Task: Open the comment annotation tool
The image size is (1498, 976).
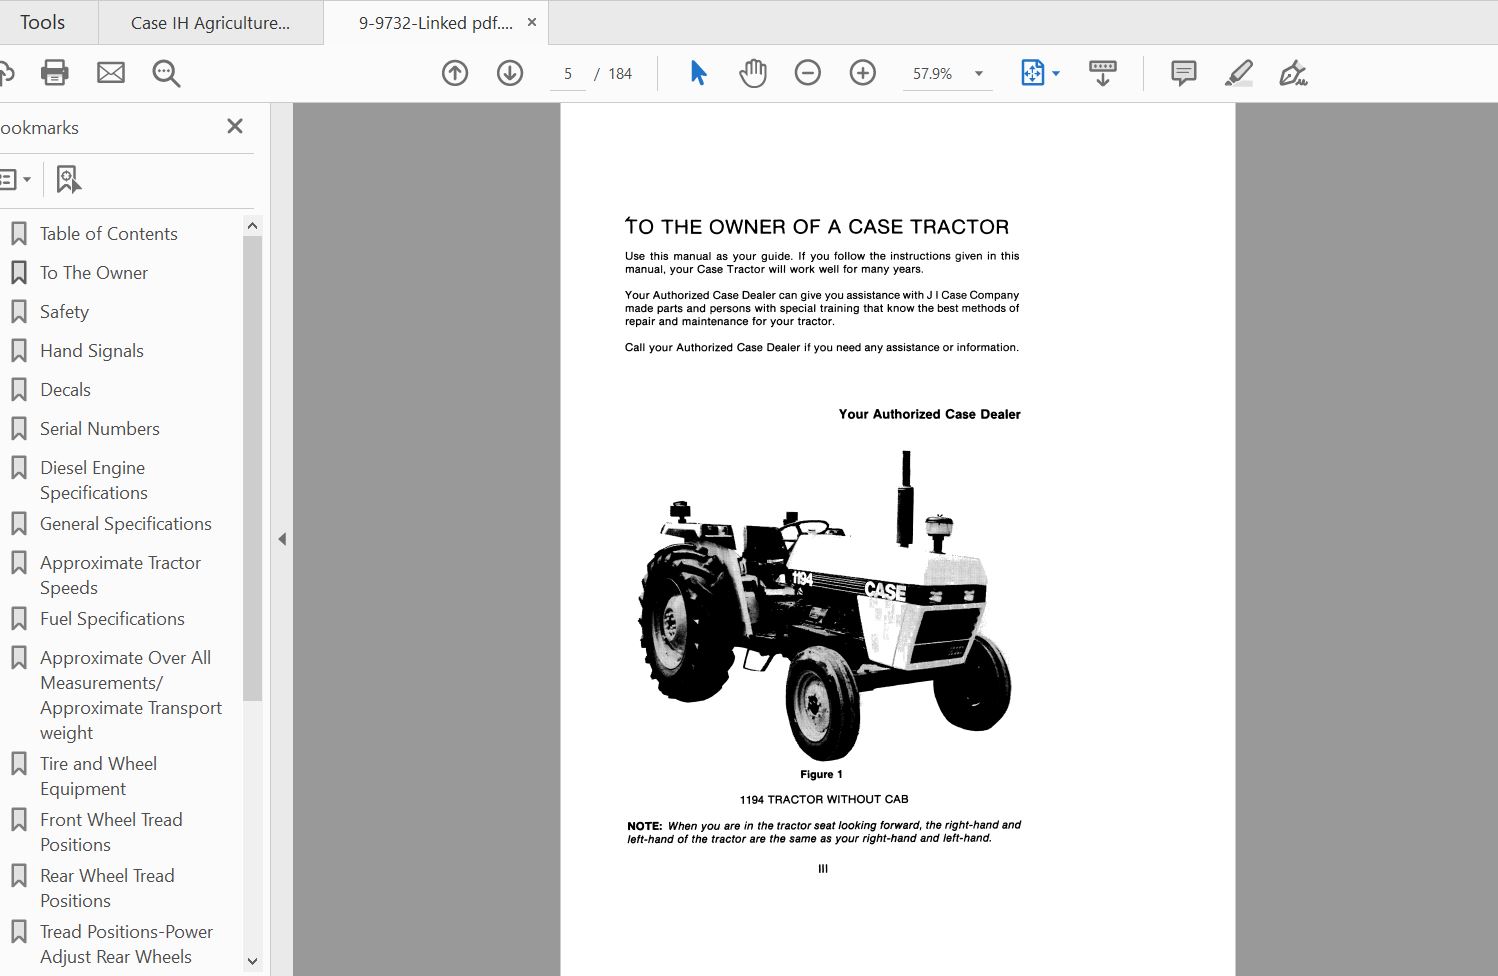Action: pos(1182,72)
